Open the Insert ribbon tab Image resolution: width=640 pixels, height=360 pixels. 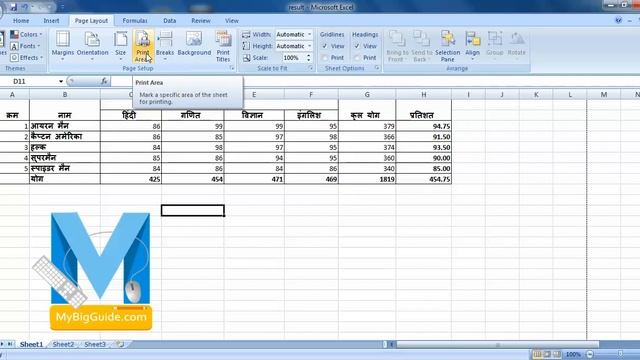click(51, 20)
